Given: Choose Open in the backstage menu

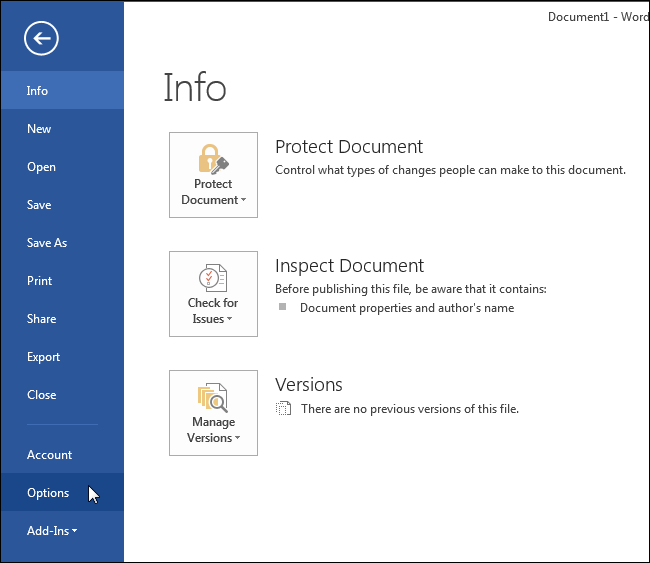Looking at the screenshot, I should (62, 167).
